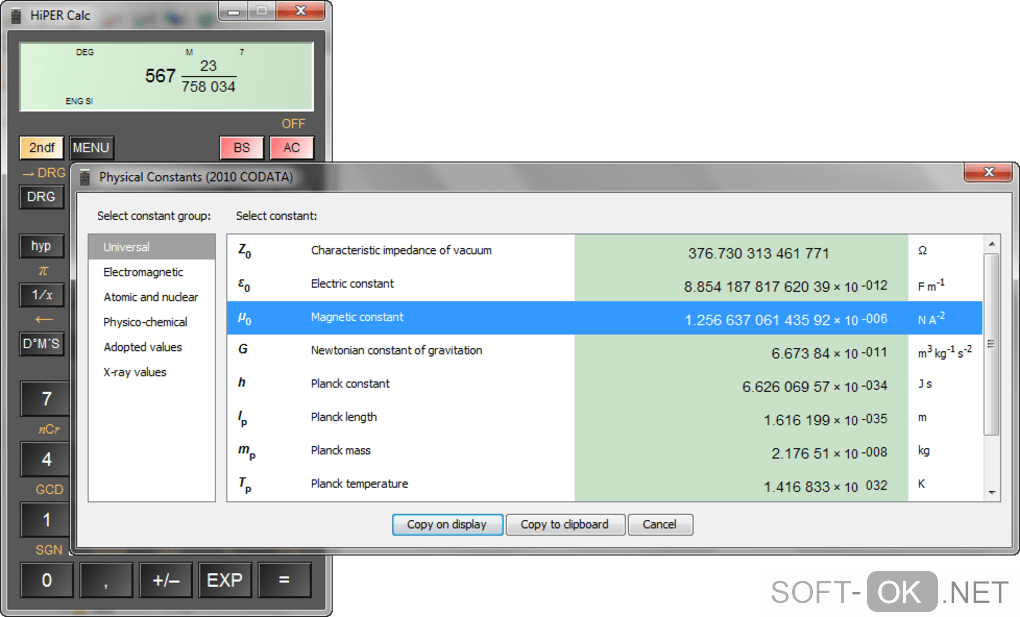The width and height of the screenshot is (1020, 617).
Task: Select Atomic and nuclear group
Action: tap(152, 297)
